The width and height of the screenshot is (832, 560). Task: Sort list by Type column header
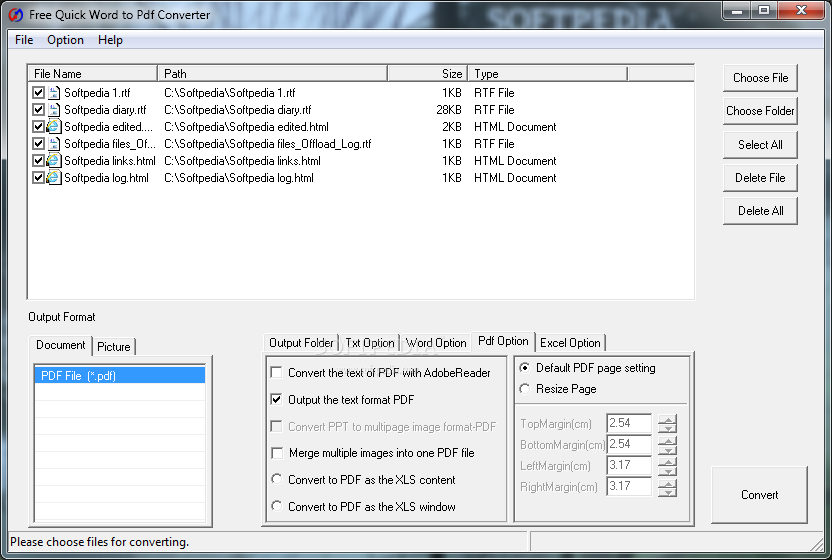pos(548,74)
